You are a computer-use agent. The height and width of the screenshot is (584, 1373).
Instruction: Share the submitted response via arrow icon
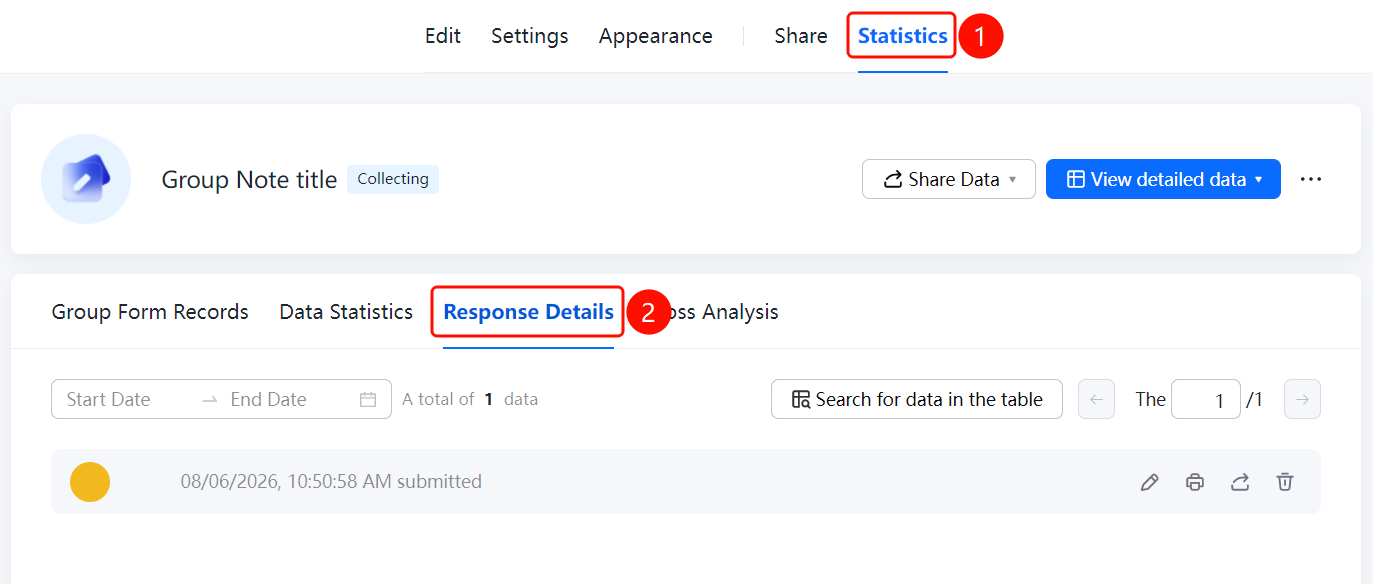[1240, 482]
